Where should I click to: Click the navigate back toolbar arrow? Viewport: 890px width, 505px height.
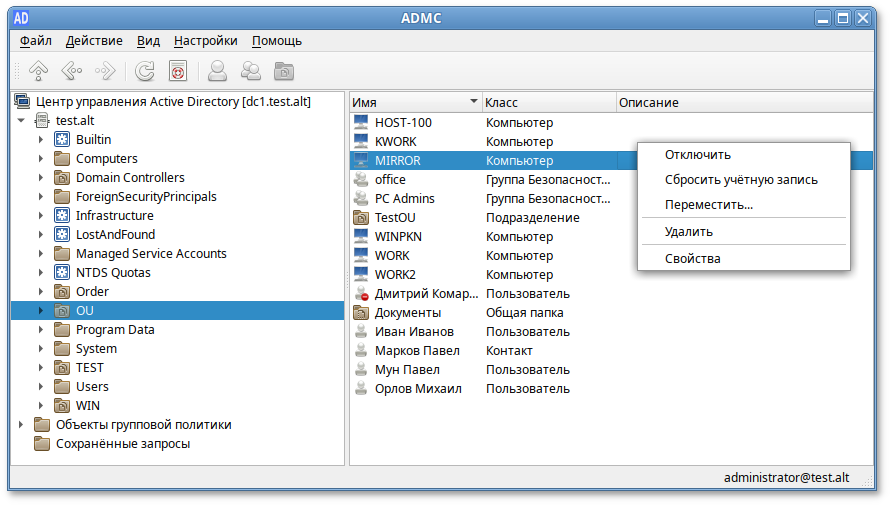[x=71, y=71]
